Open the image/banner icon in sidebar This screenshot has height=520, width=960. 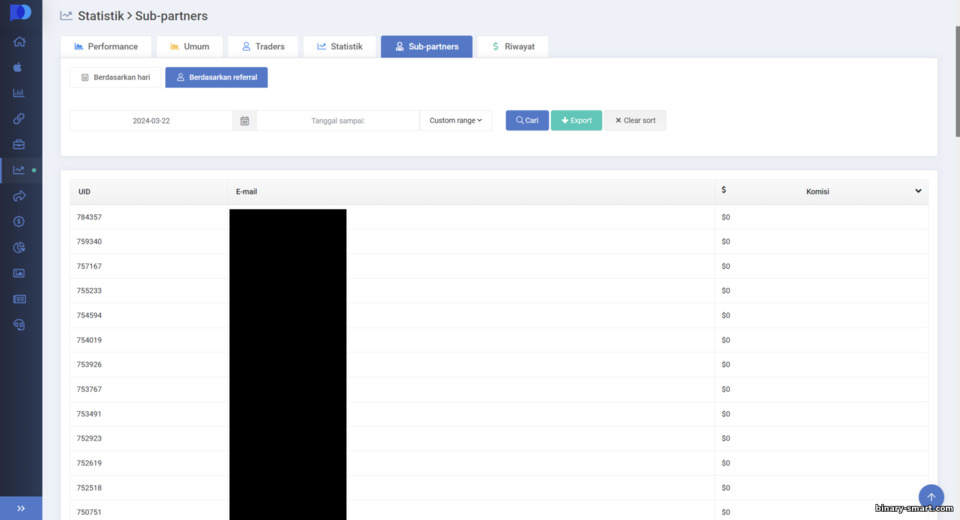pos(19,273)
